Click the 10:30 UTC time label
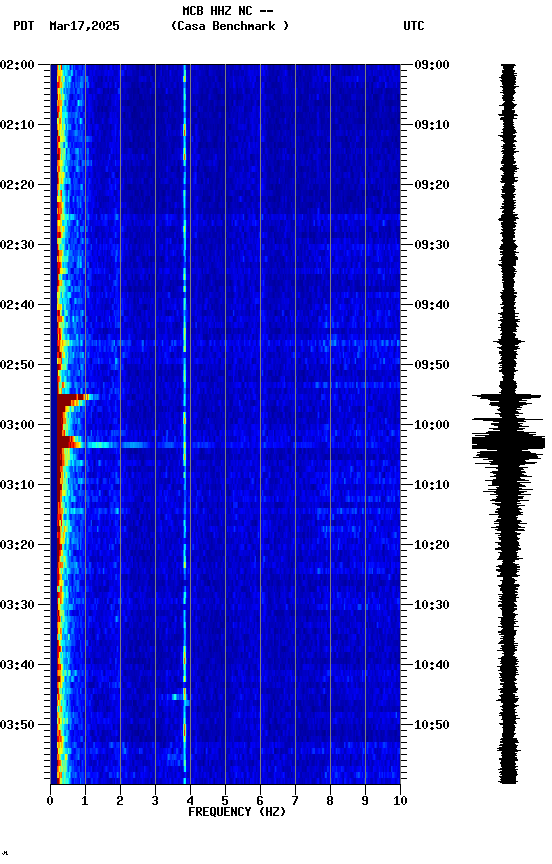The image size is (552, 864). click(x=432, y=605)
